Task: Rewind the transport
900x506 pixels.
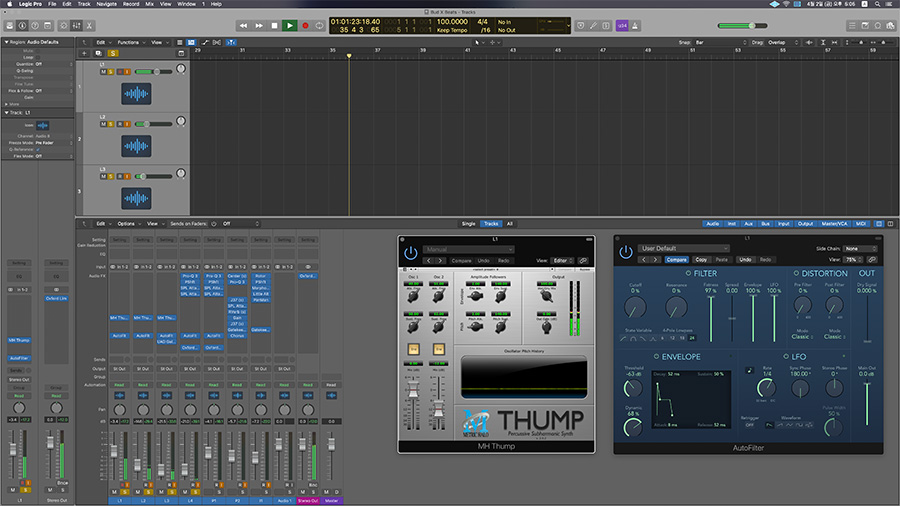Action: point(243,26)
